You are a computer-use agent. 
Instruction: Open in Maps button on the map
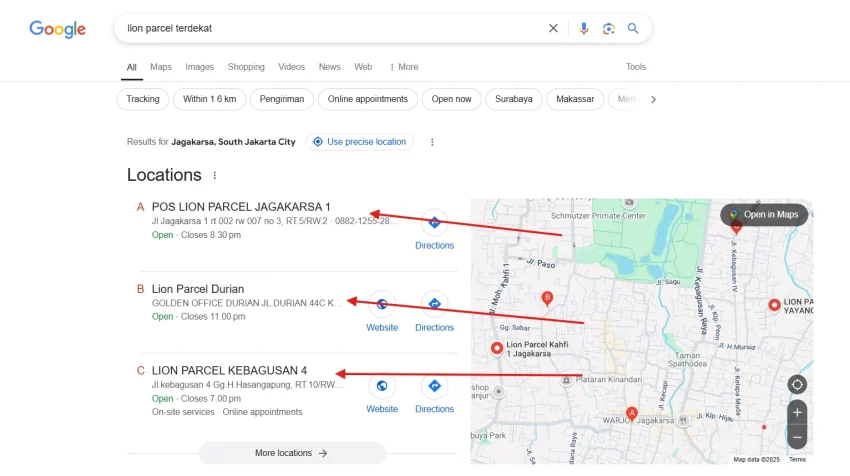tap(764, 215)
